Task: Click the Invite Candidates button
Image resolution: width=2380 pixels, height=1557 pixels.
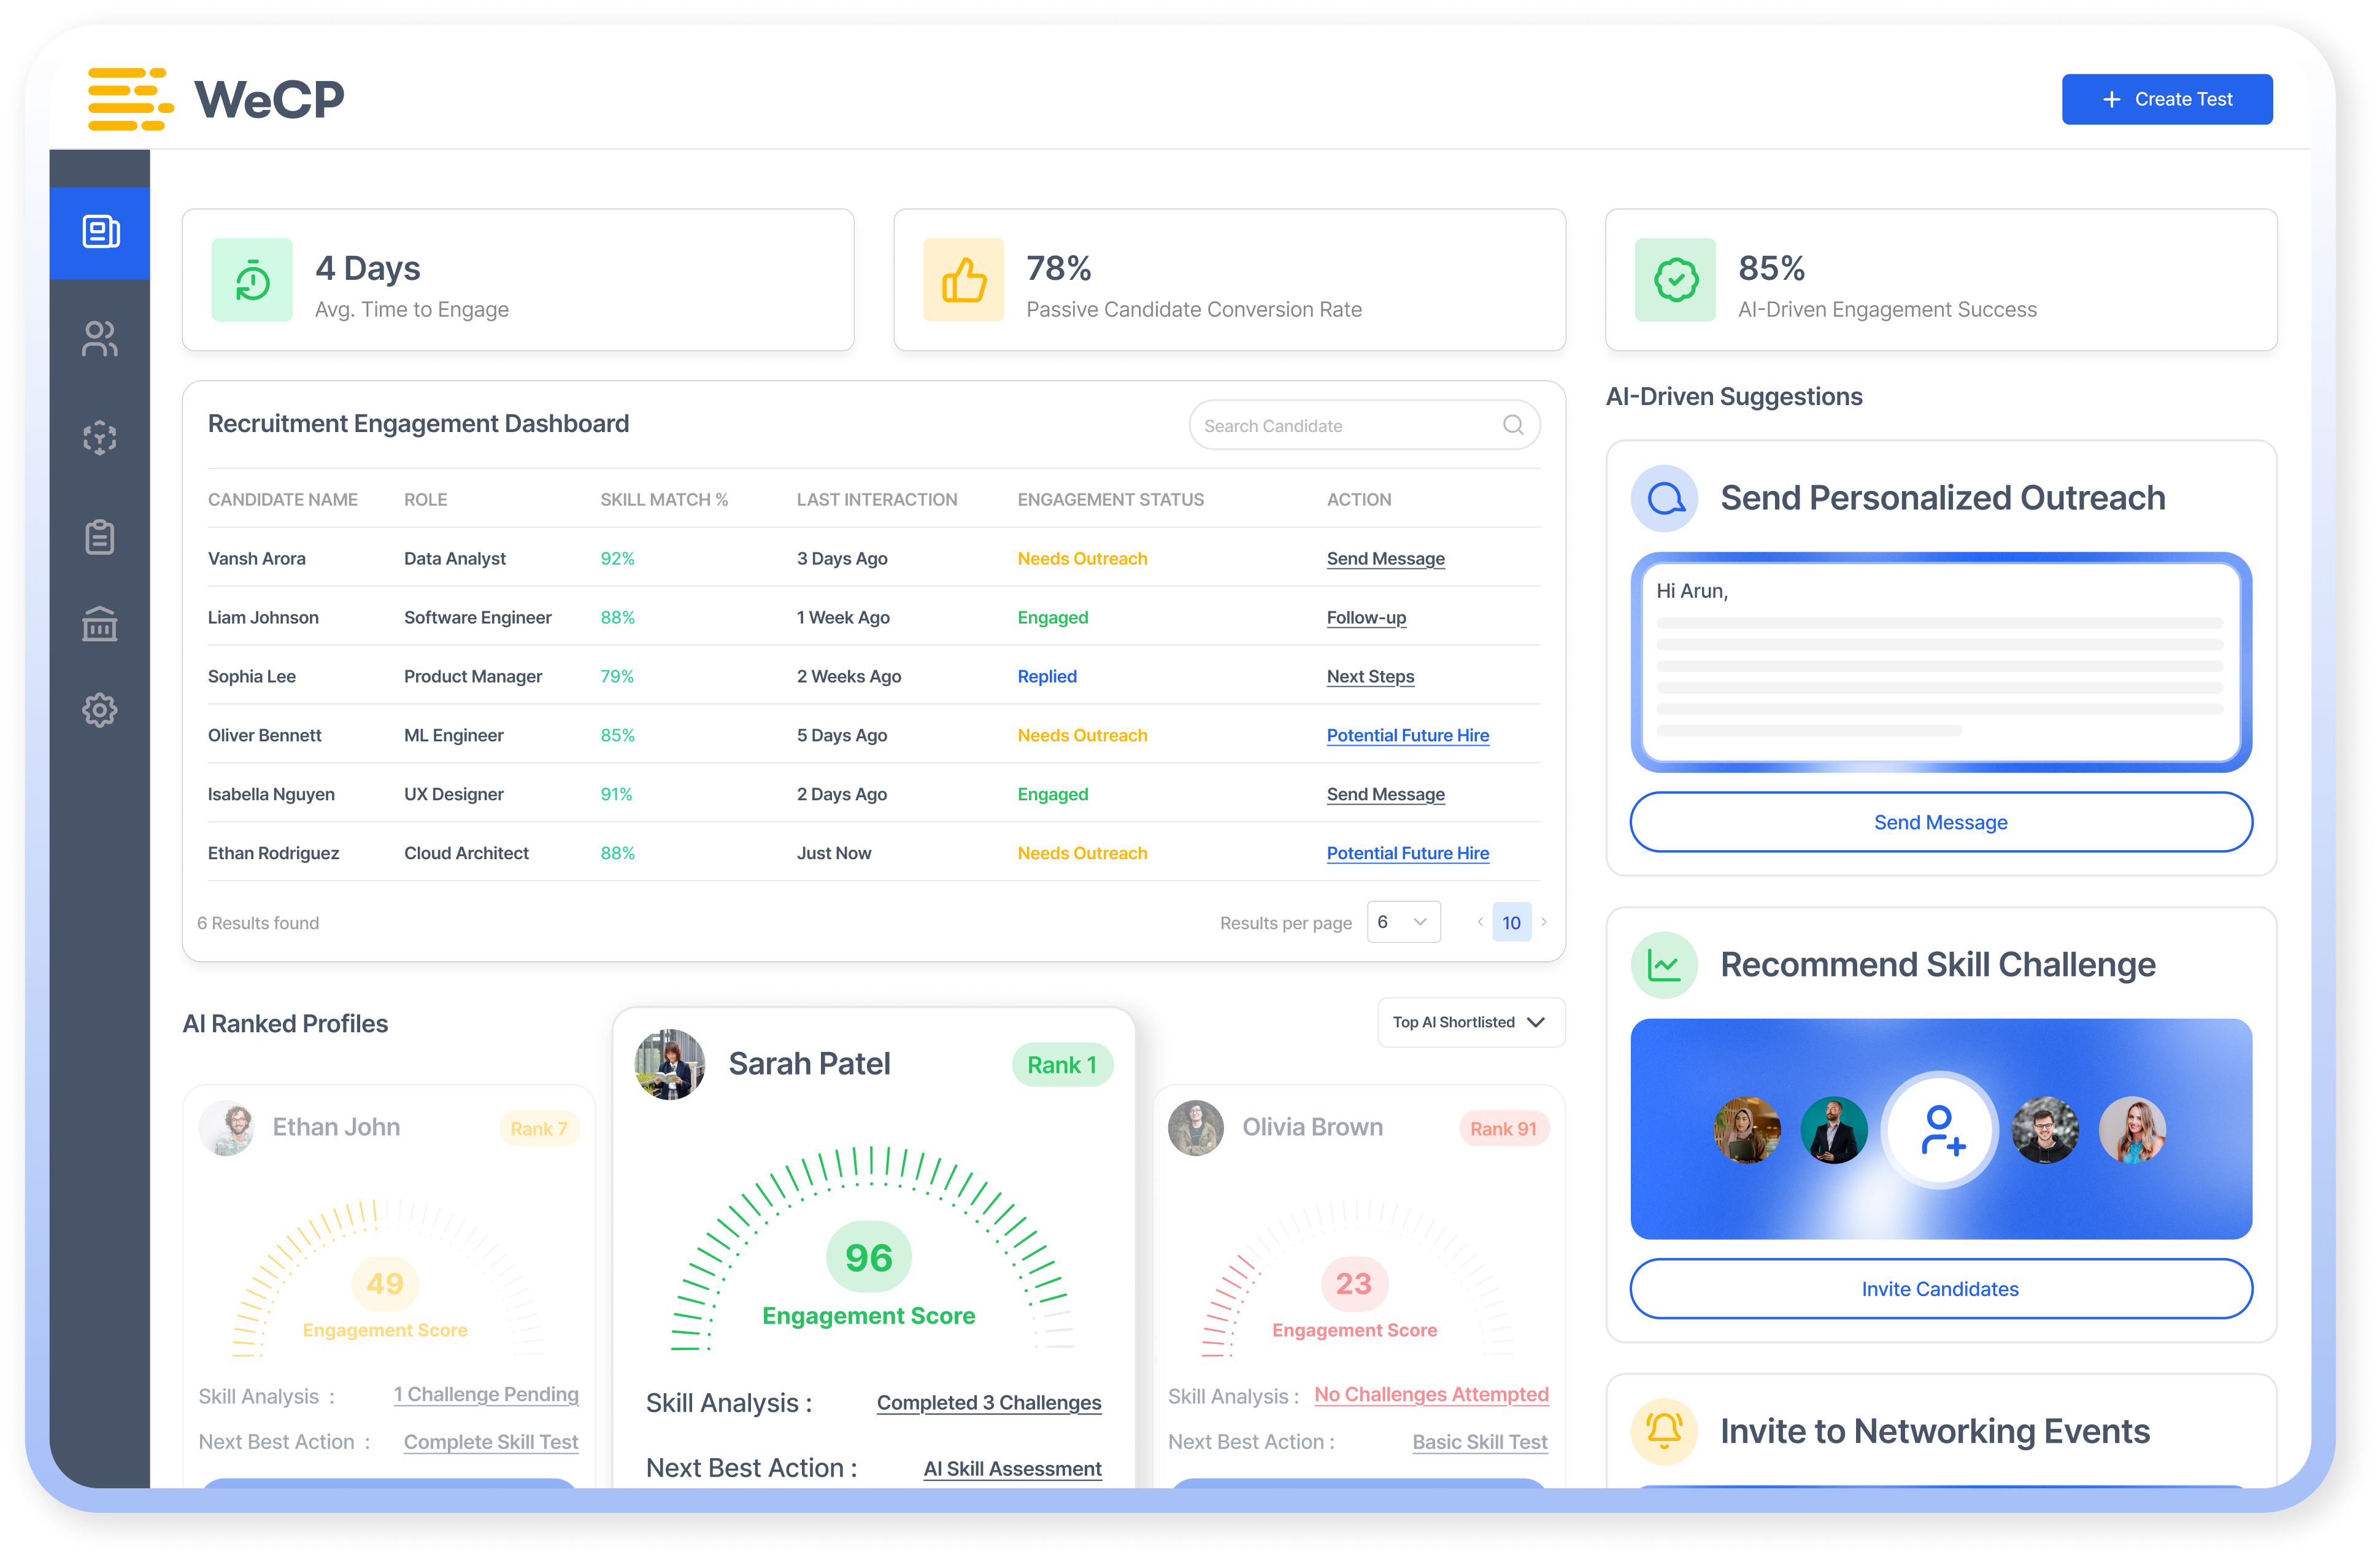Action: click(1941, 1289)
